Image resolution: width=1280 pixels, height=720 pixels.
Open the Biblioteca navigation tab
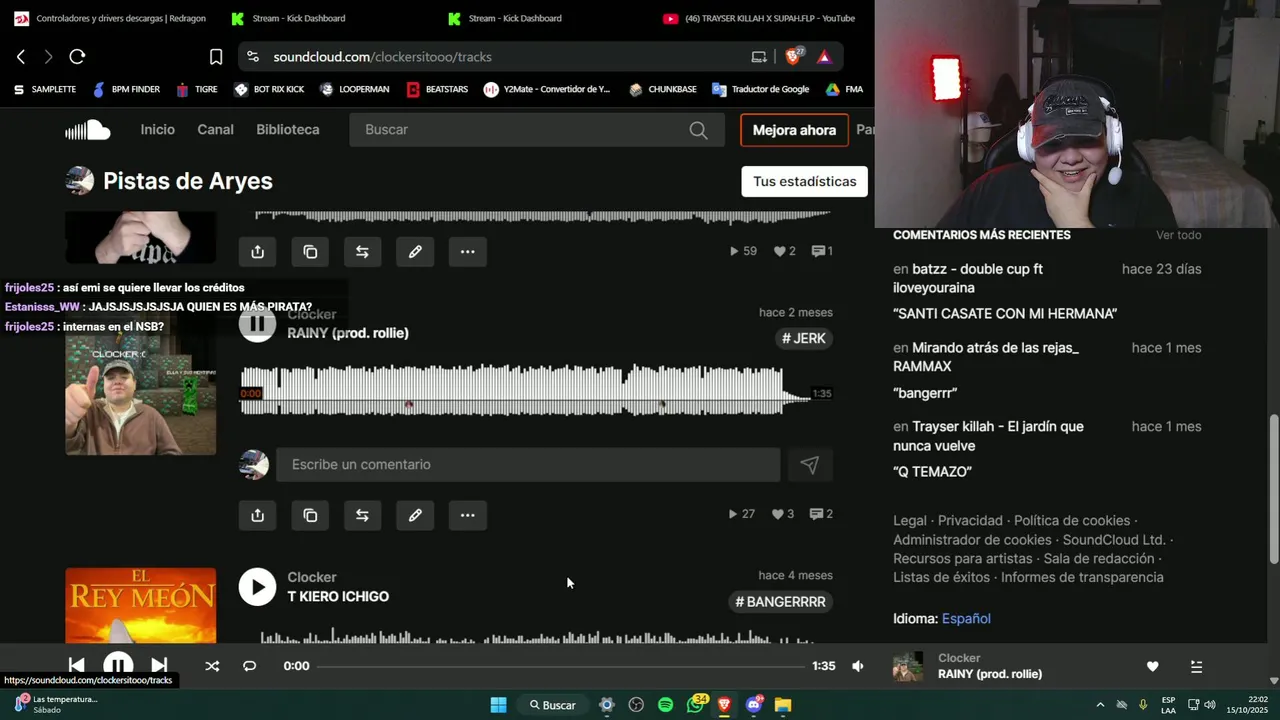point(288,130)
